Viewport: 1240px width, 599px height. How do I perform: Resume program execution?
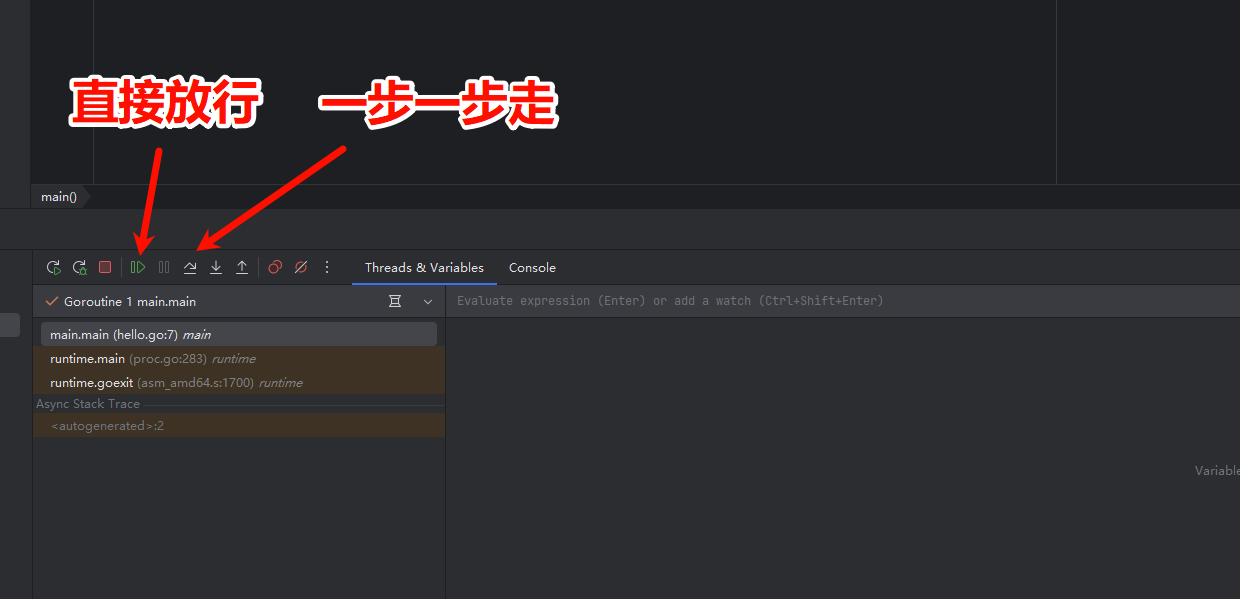click(138, 268)
